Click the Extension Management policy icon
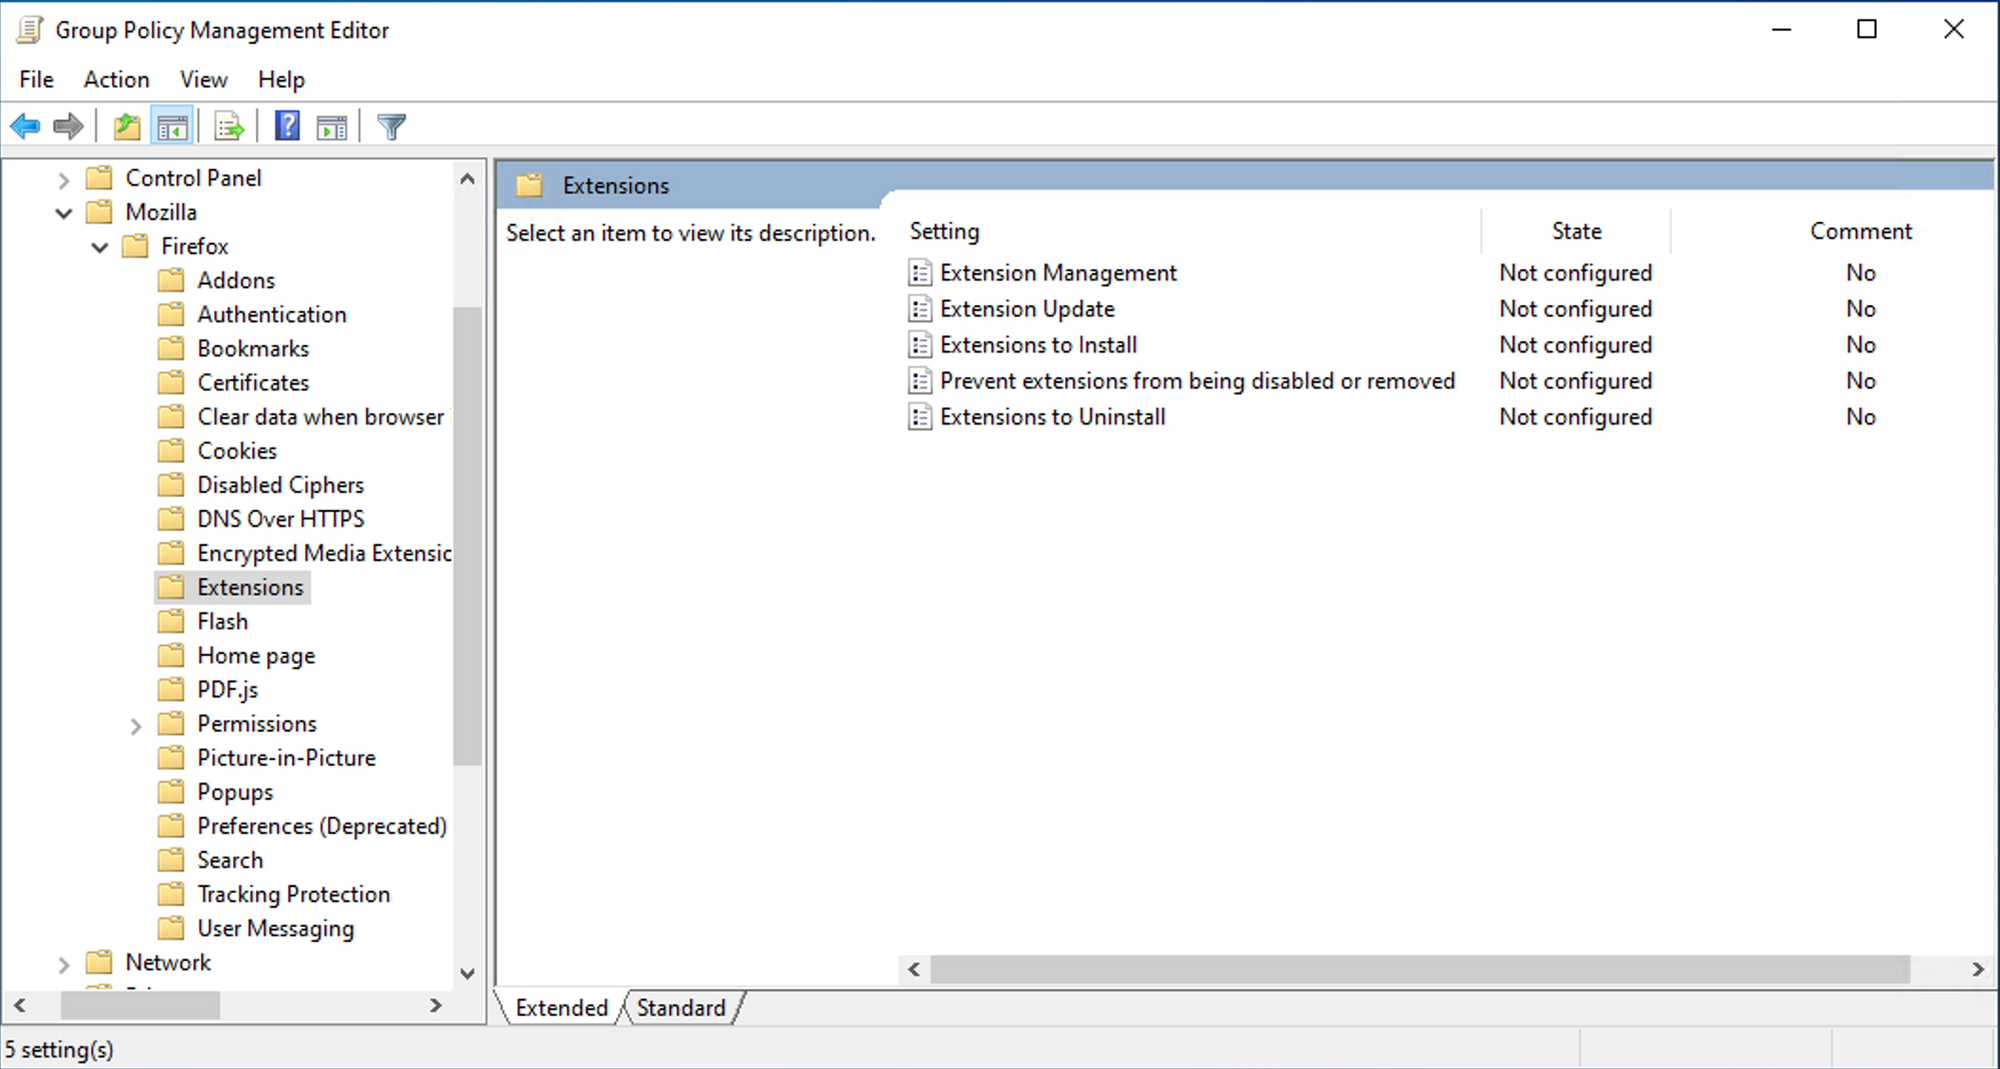Screen dimensions: 2000x1069 point(920,273)
